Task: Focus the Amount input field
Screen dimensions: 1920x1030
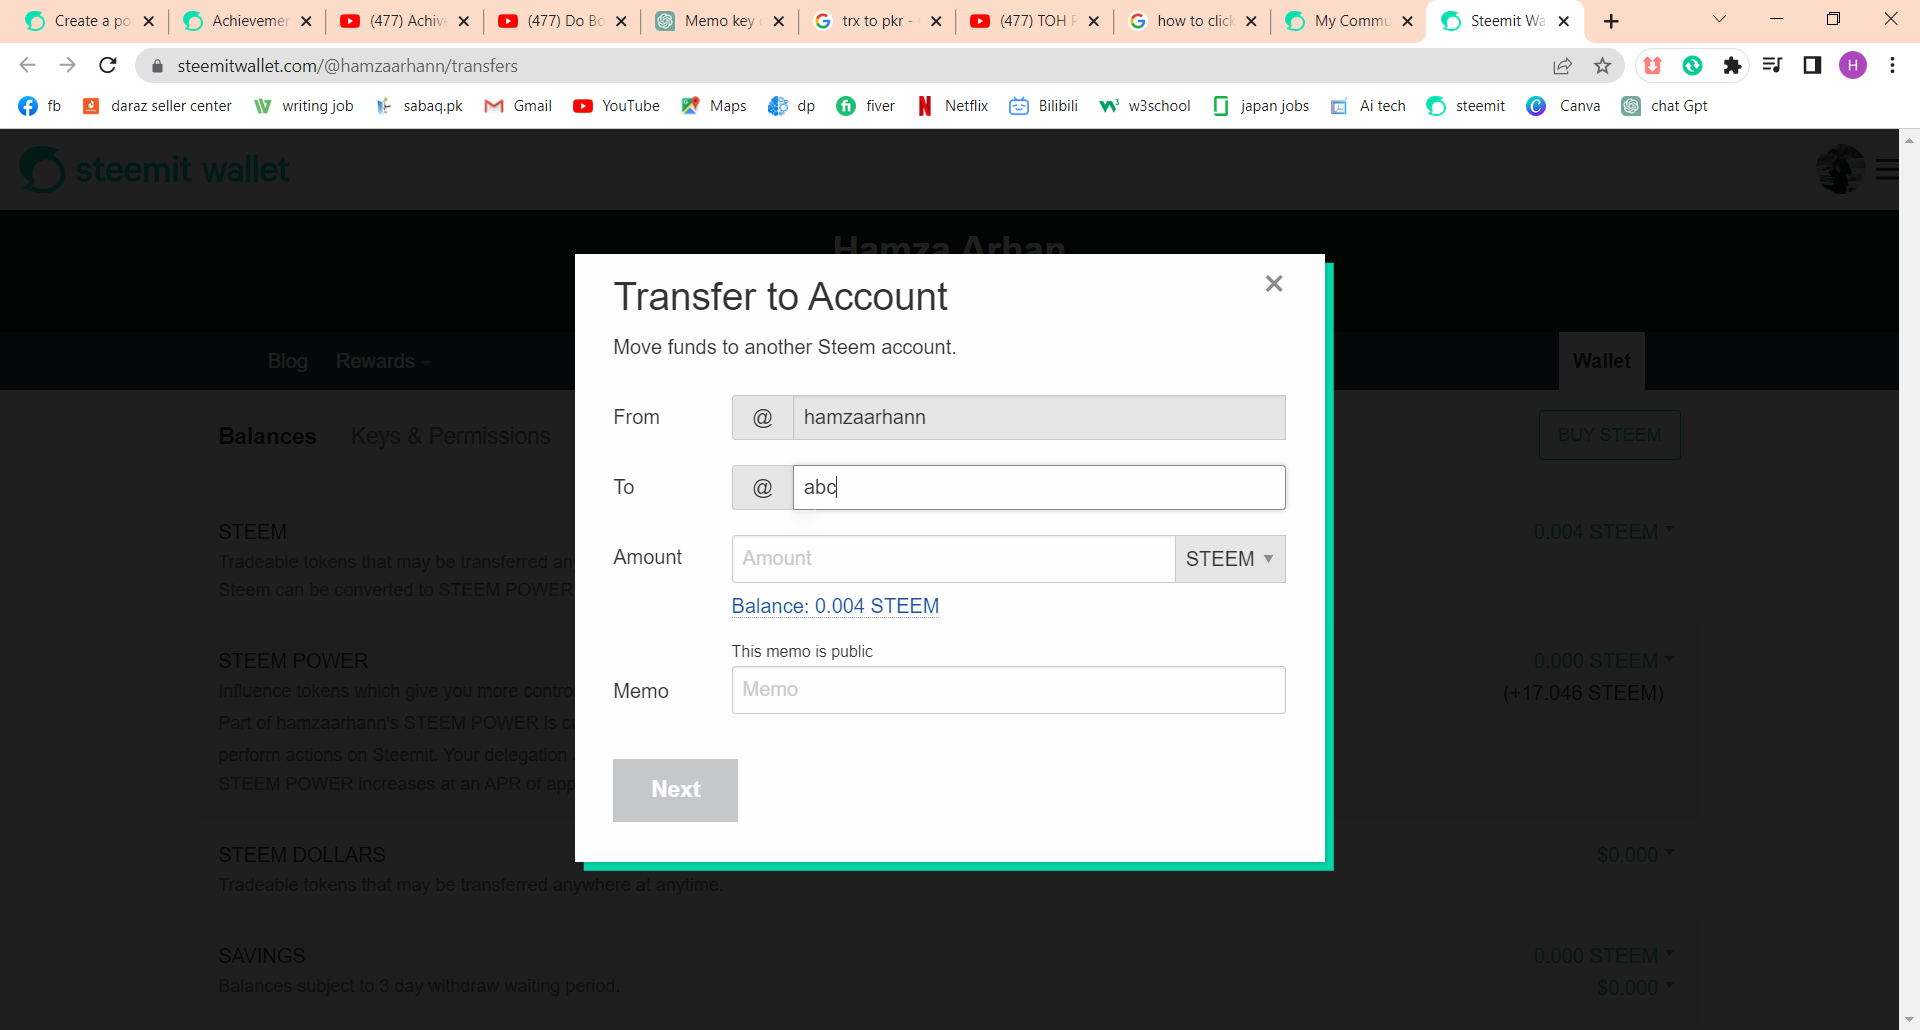Action: [x=953, y=559]
